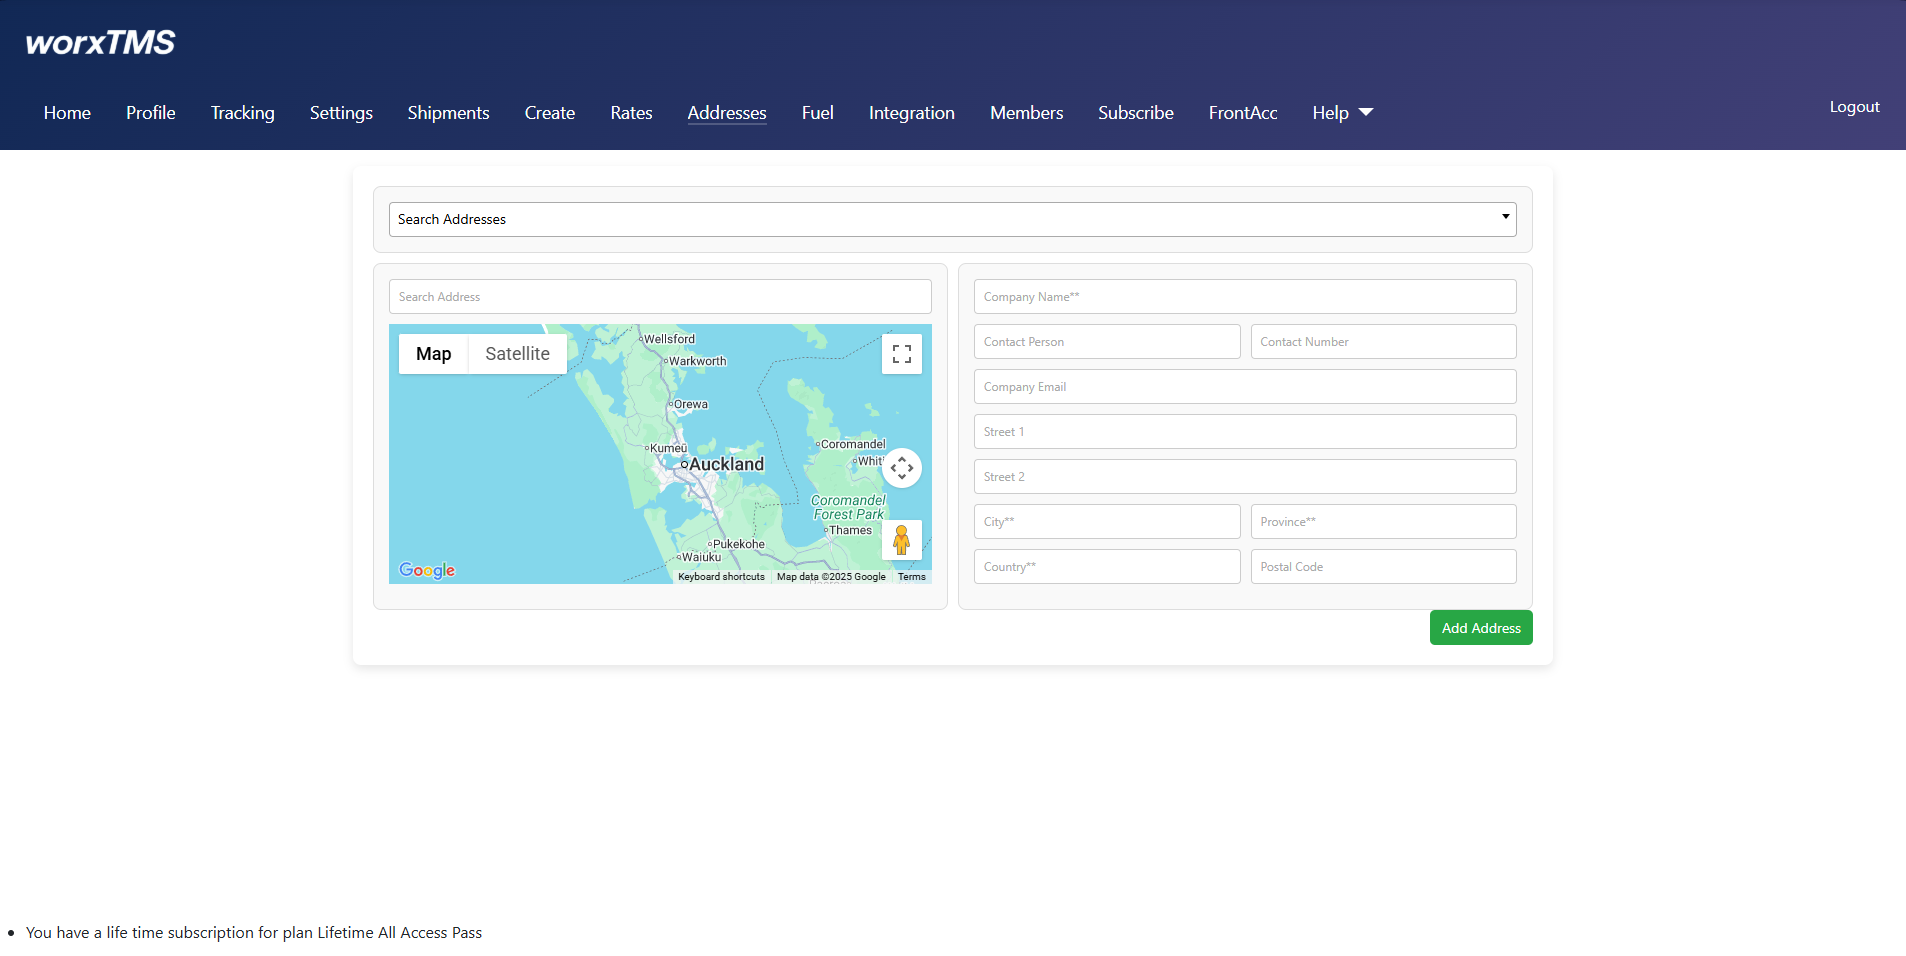Viewport: 1906px width, 956px height.
Task: Open the Integration menu item
Action: pos(911,113)
